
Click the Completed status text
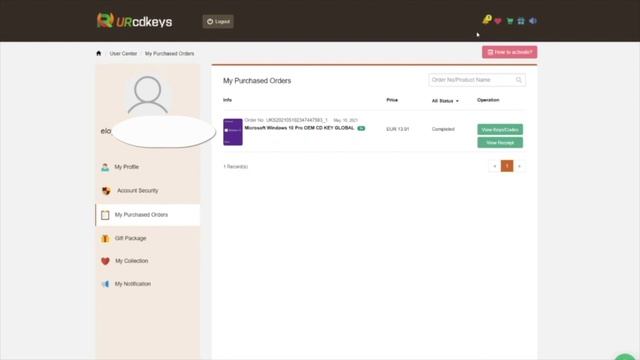(x=443, y=129)
